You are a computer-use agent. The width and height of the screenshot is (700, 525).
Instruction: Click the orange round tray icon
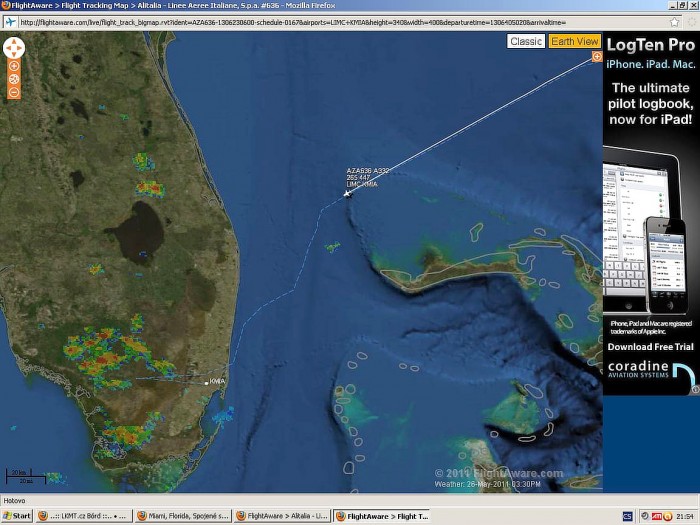coord(668,517)
